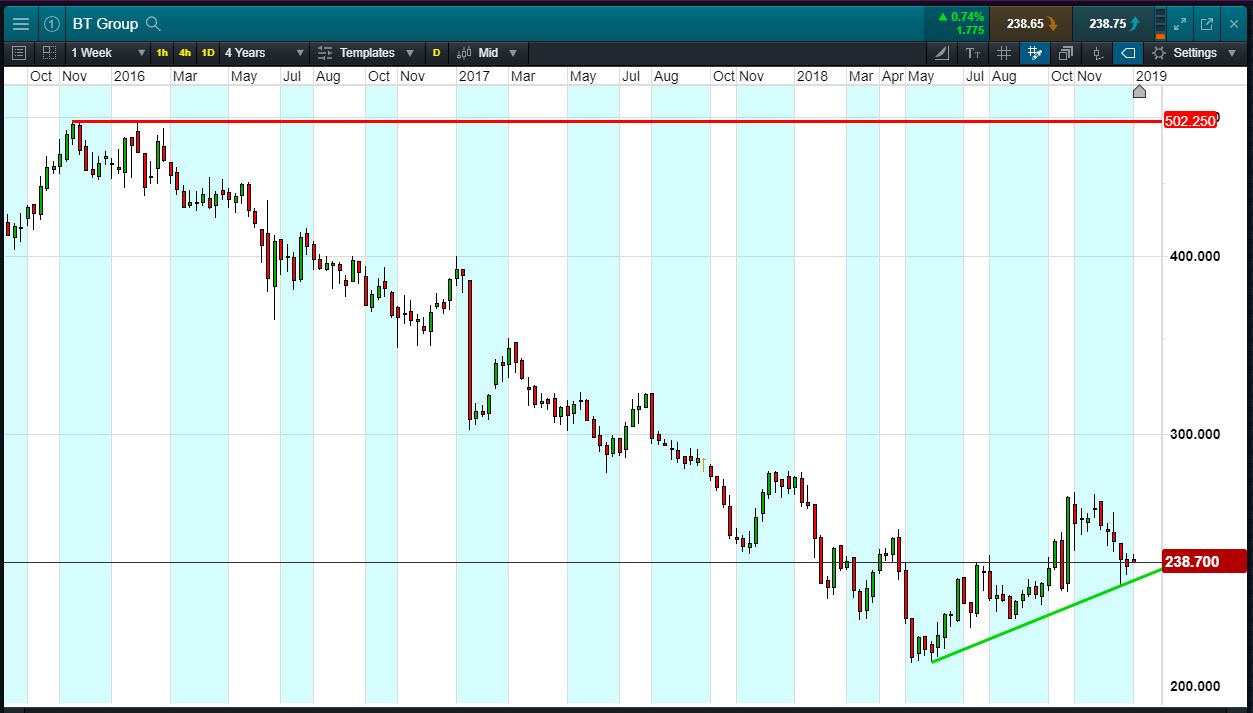Screen dimensions: 1253x713
Task: Click the stacked windows compare icon
Action: 1066,53
